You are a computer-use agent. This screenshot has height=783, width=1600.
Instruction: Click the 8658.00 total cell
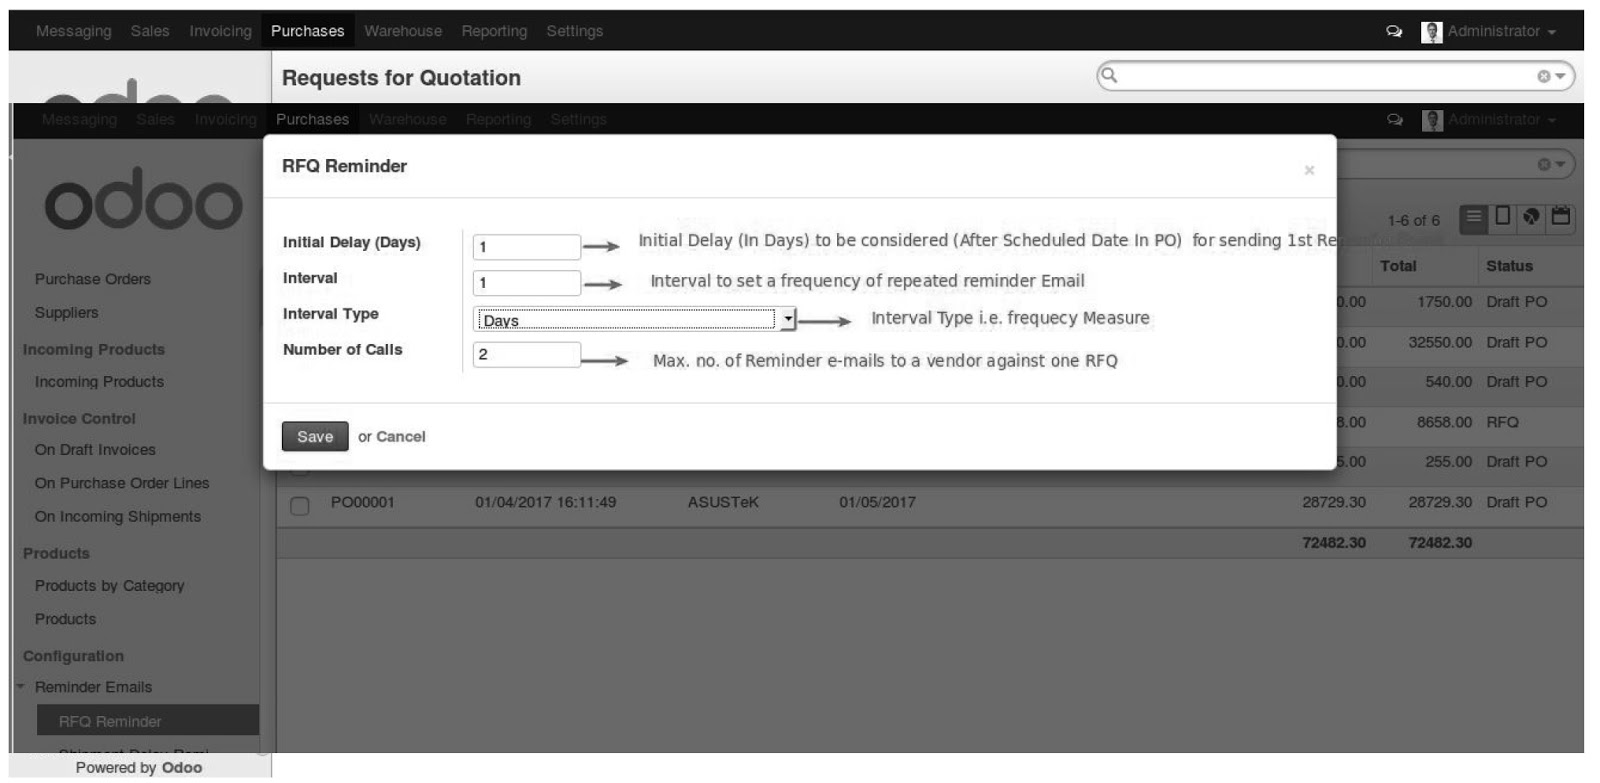[1444, 422]
